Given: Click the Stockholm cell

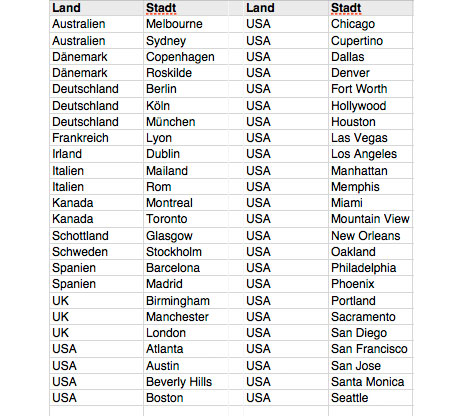Looking at the screenshot, I should tap(186, 252).
